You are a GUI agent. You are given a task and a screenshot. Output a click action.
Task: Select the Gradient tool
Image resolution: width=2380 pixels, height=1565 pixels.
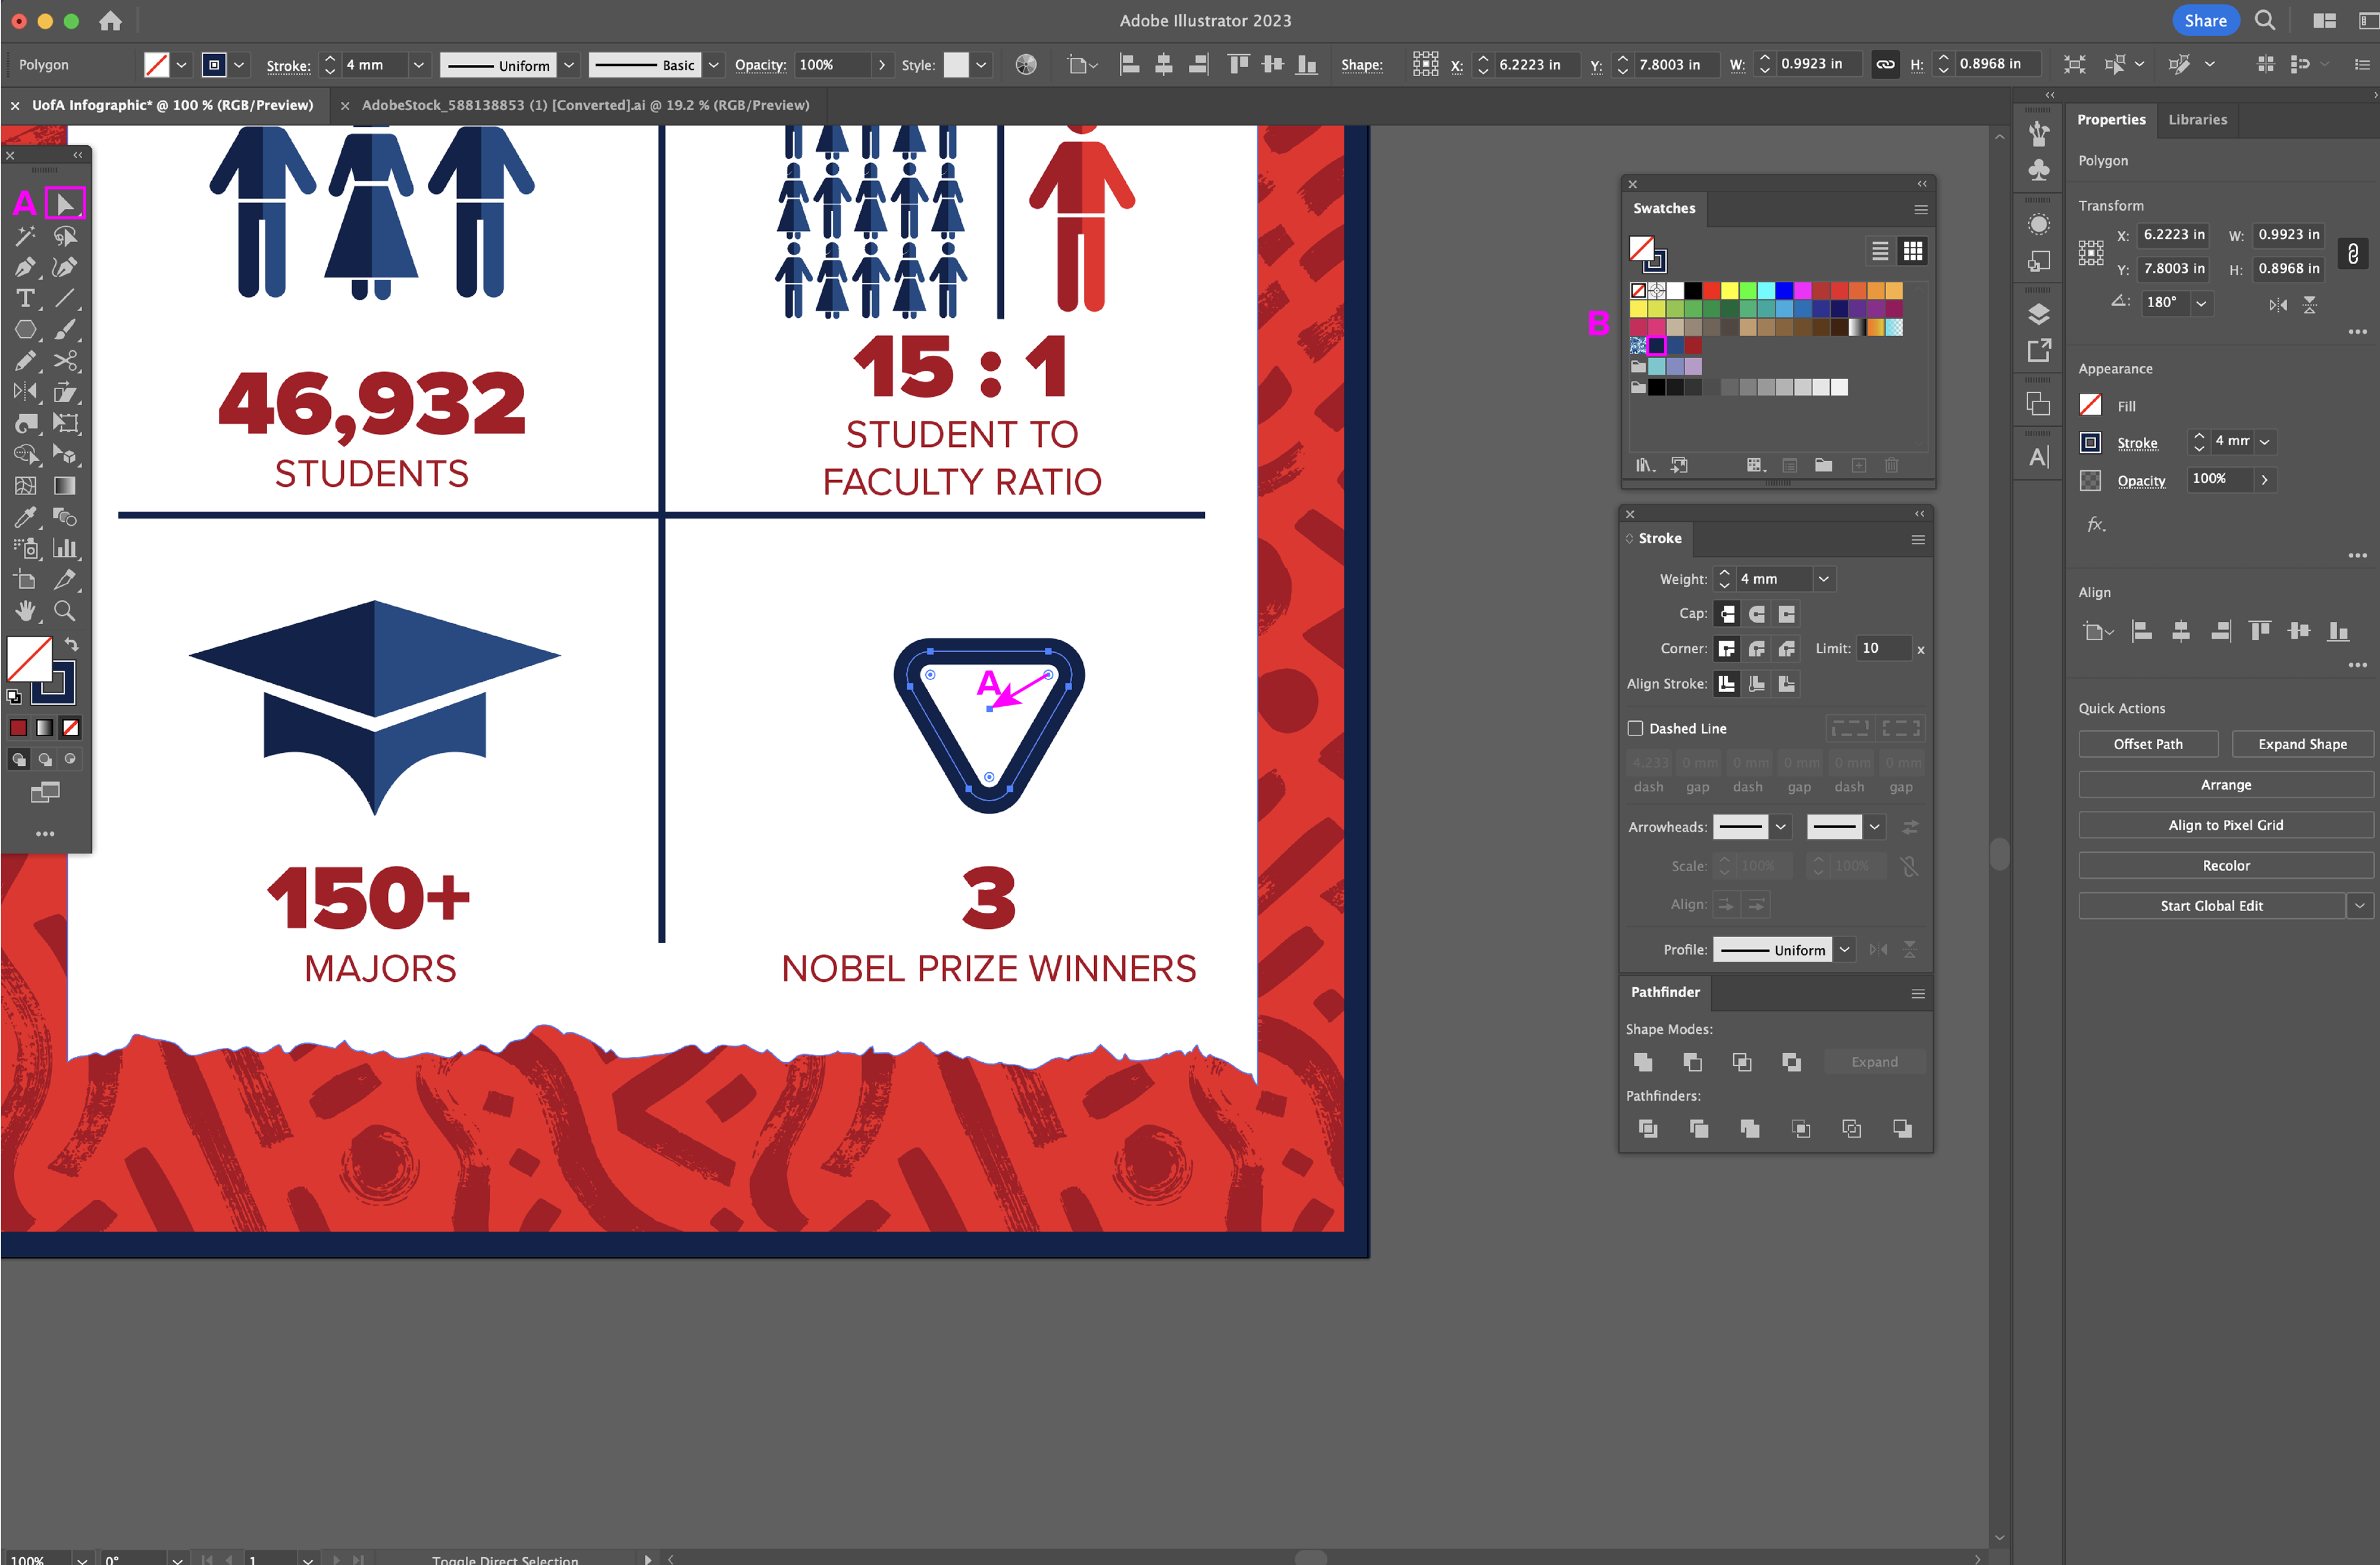(x=65, y=486)
